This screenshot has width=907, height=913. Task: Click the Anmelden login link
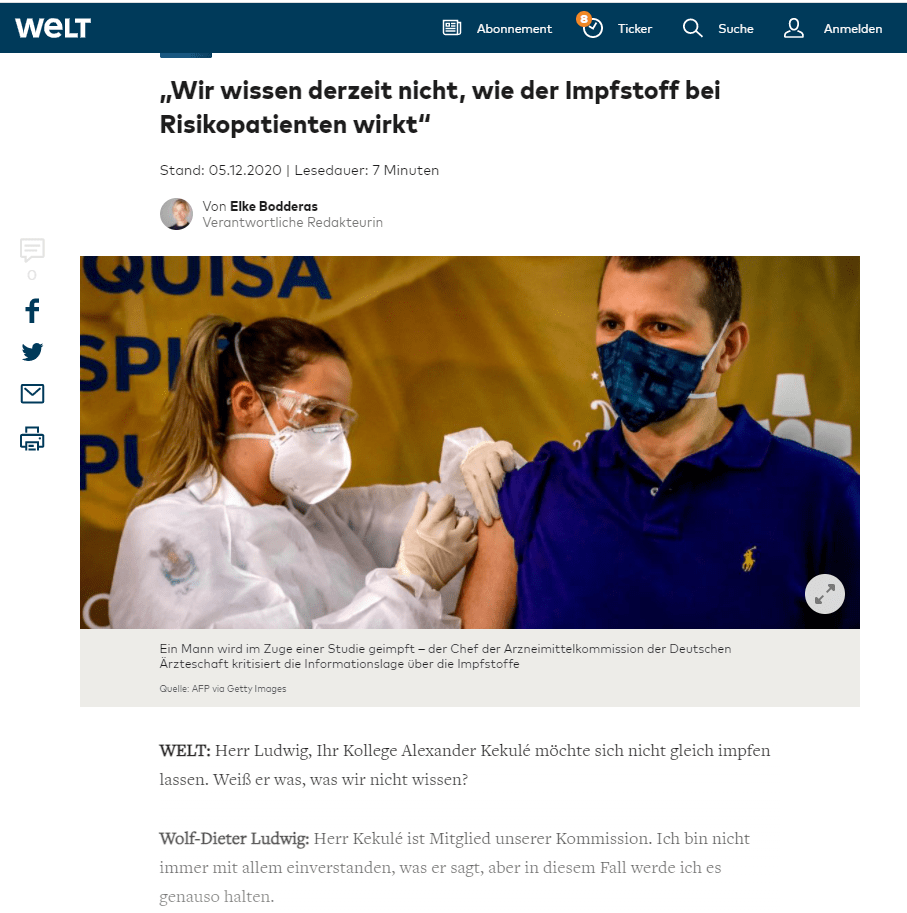[x=852, y=29]
